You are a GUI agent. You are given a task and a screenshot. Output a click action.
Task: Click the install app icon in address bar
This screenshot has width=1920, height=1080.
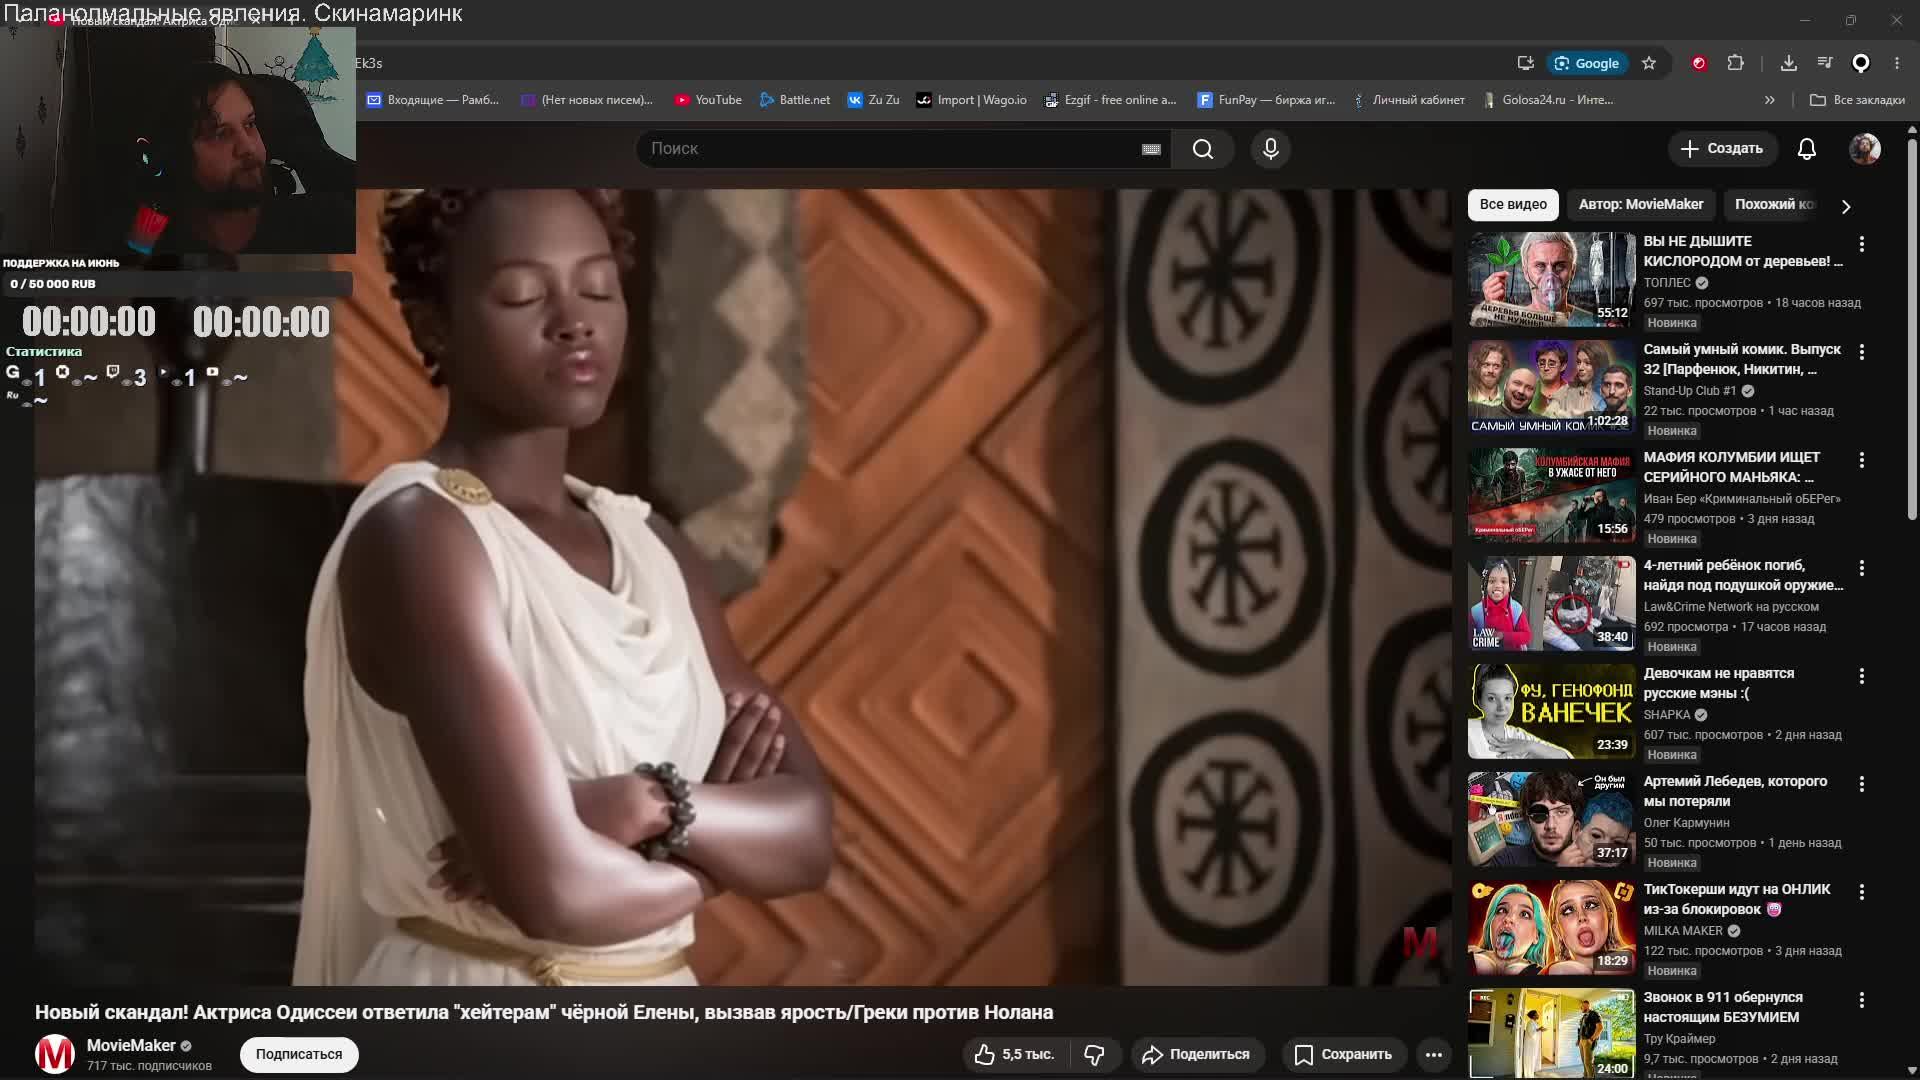pos(1526,63)
